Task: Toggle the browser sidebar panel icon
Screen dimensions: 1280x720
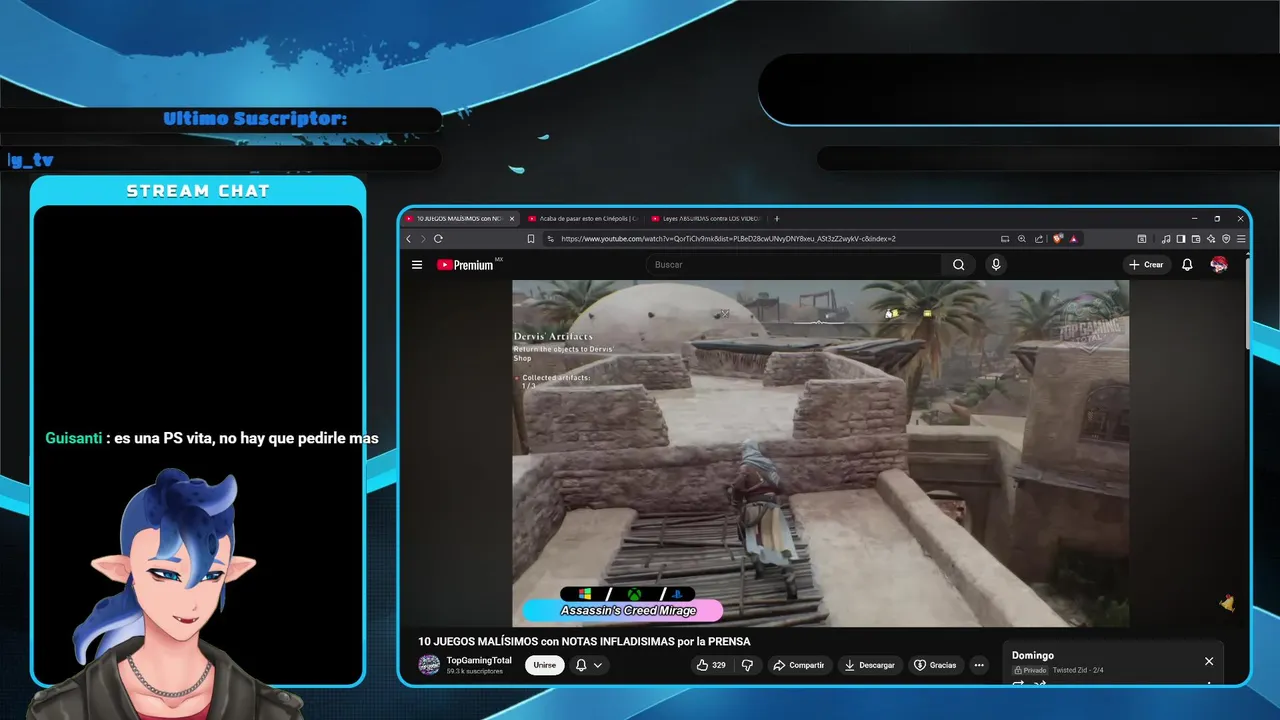Action: tap(1181, 239)
